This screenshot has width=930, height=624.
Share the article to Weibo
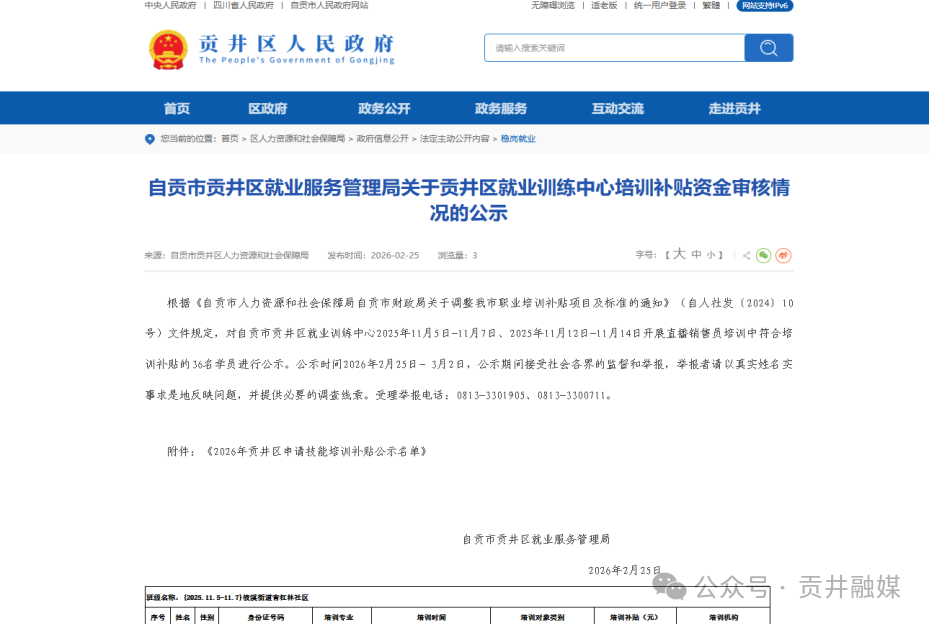(783, 255)
